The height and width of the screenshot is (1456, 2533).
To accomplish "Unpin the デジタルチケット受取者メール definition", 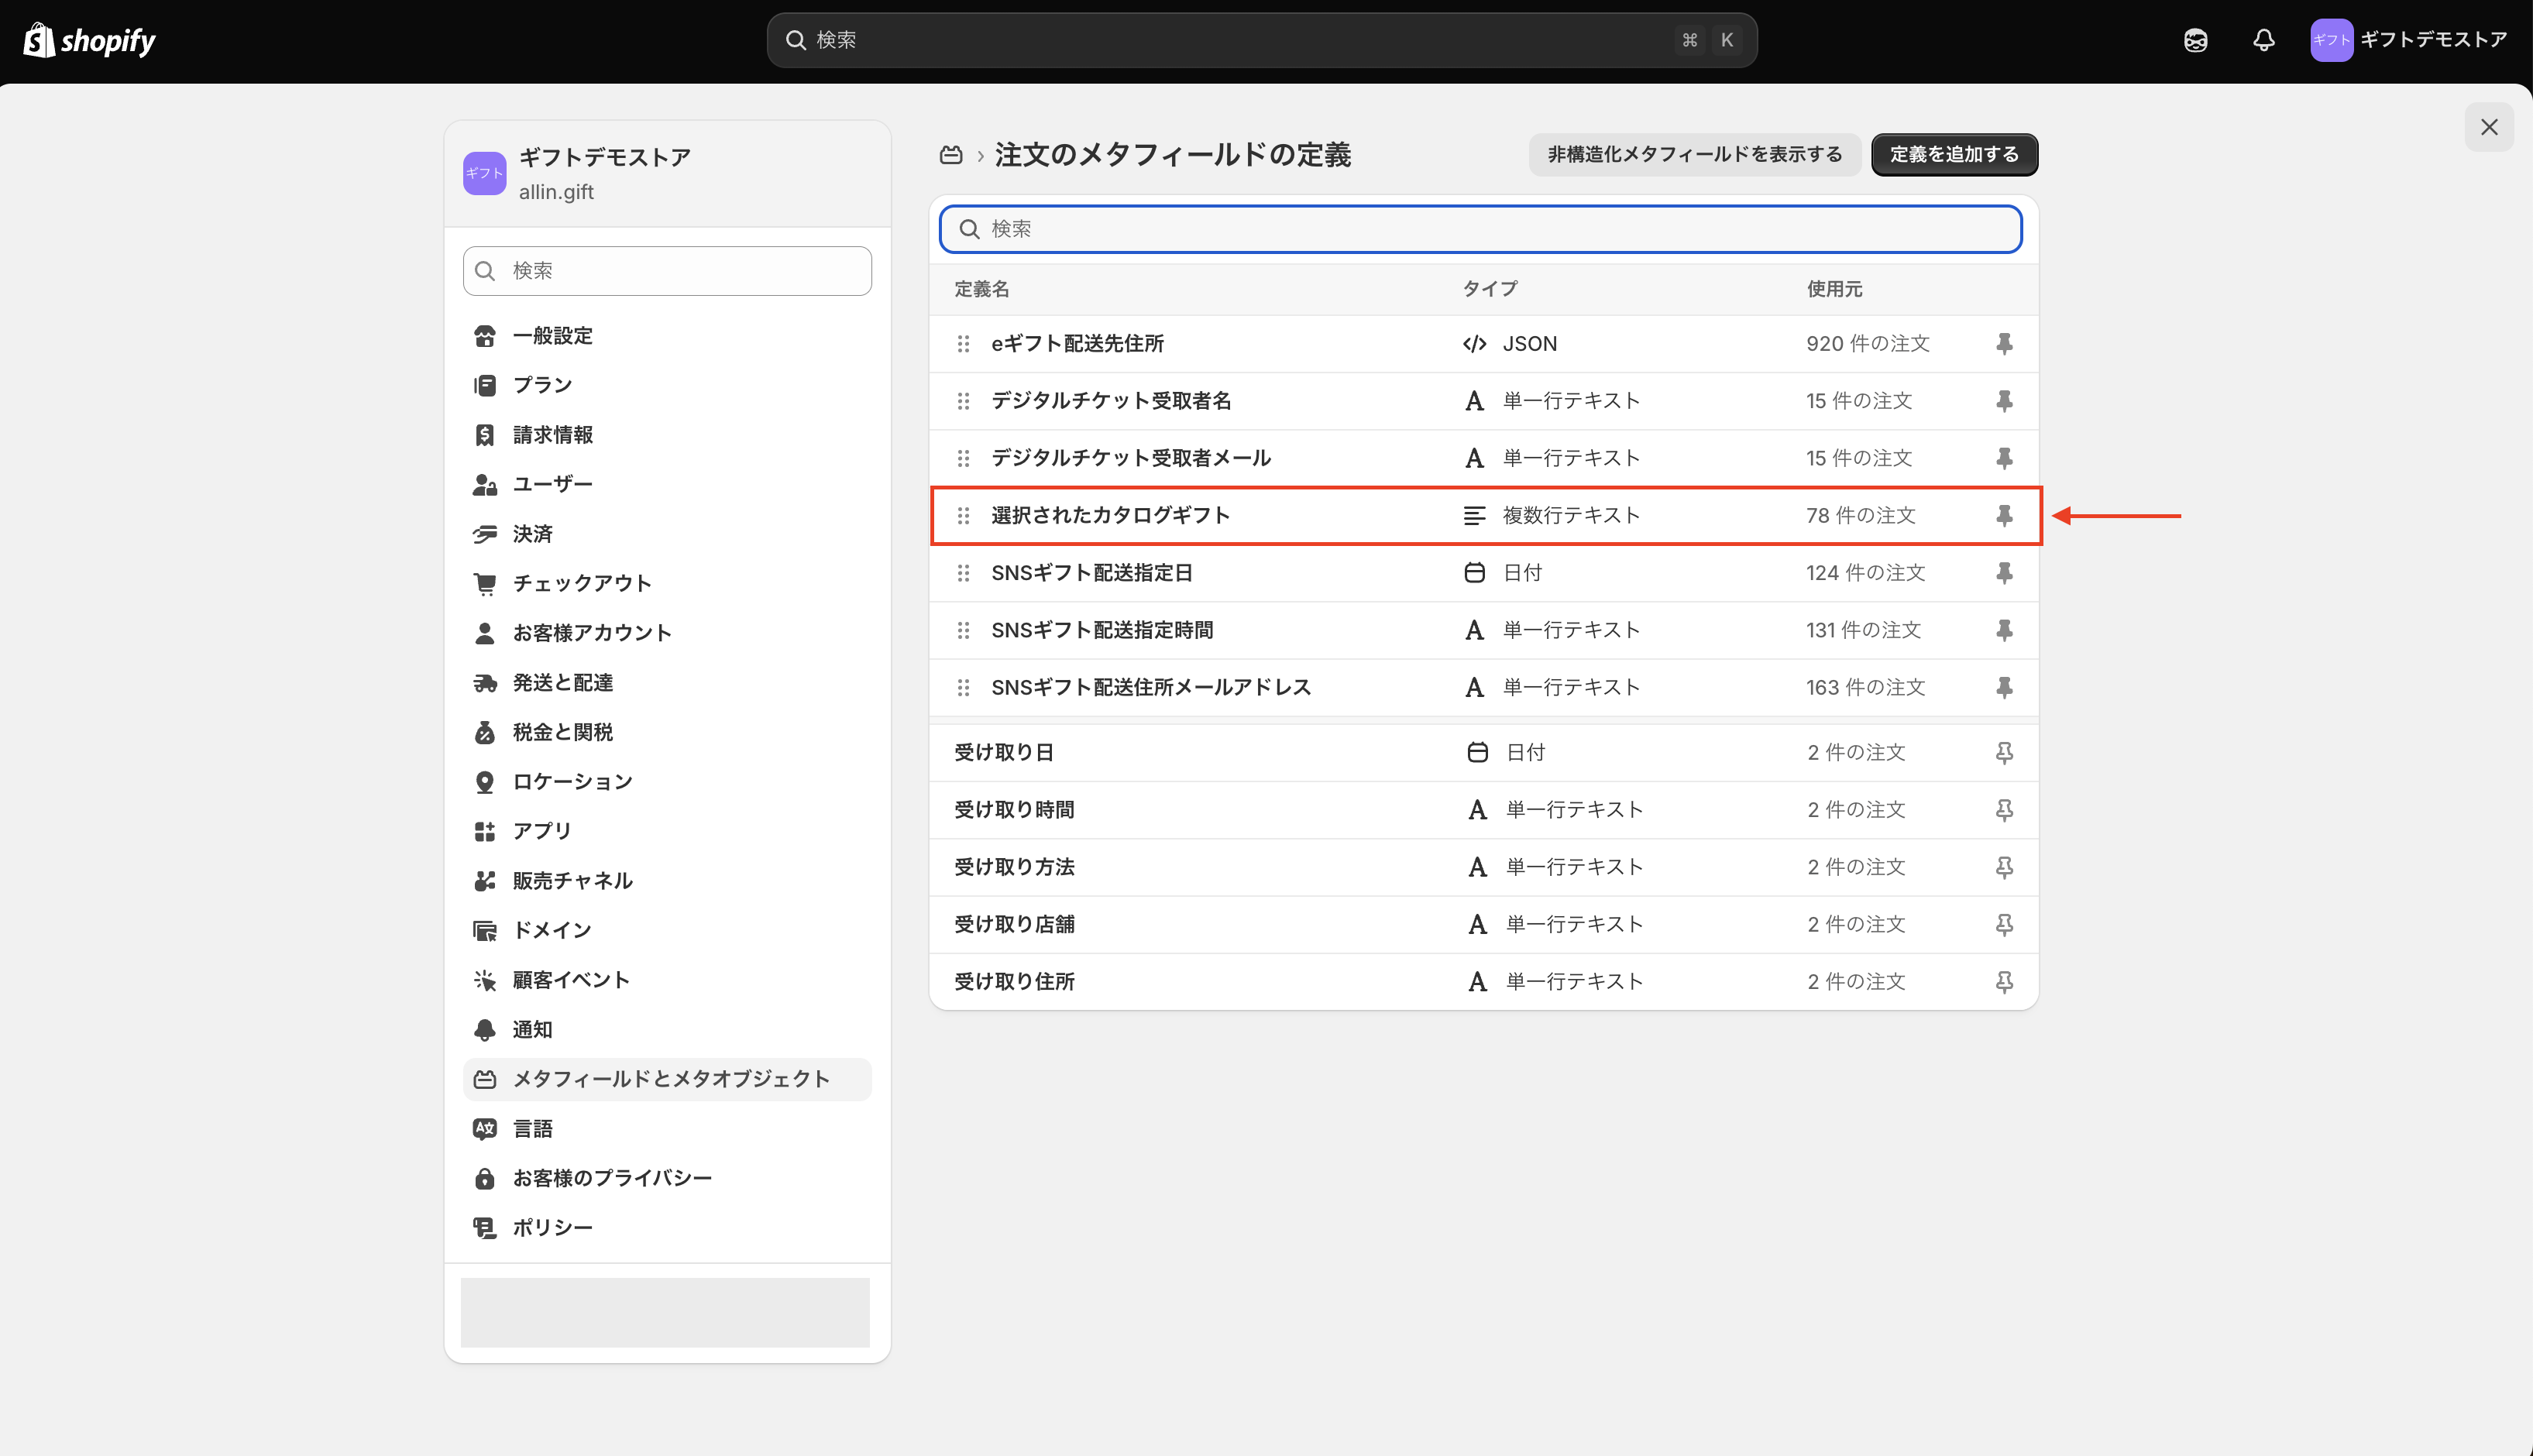I will 2004,458.
